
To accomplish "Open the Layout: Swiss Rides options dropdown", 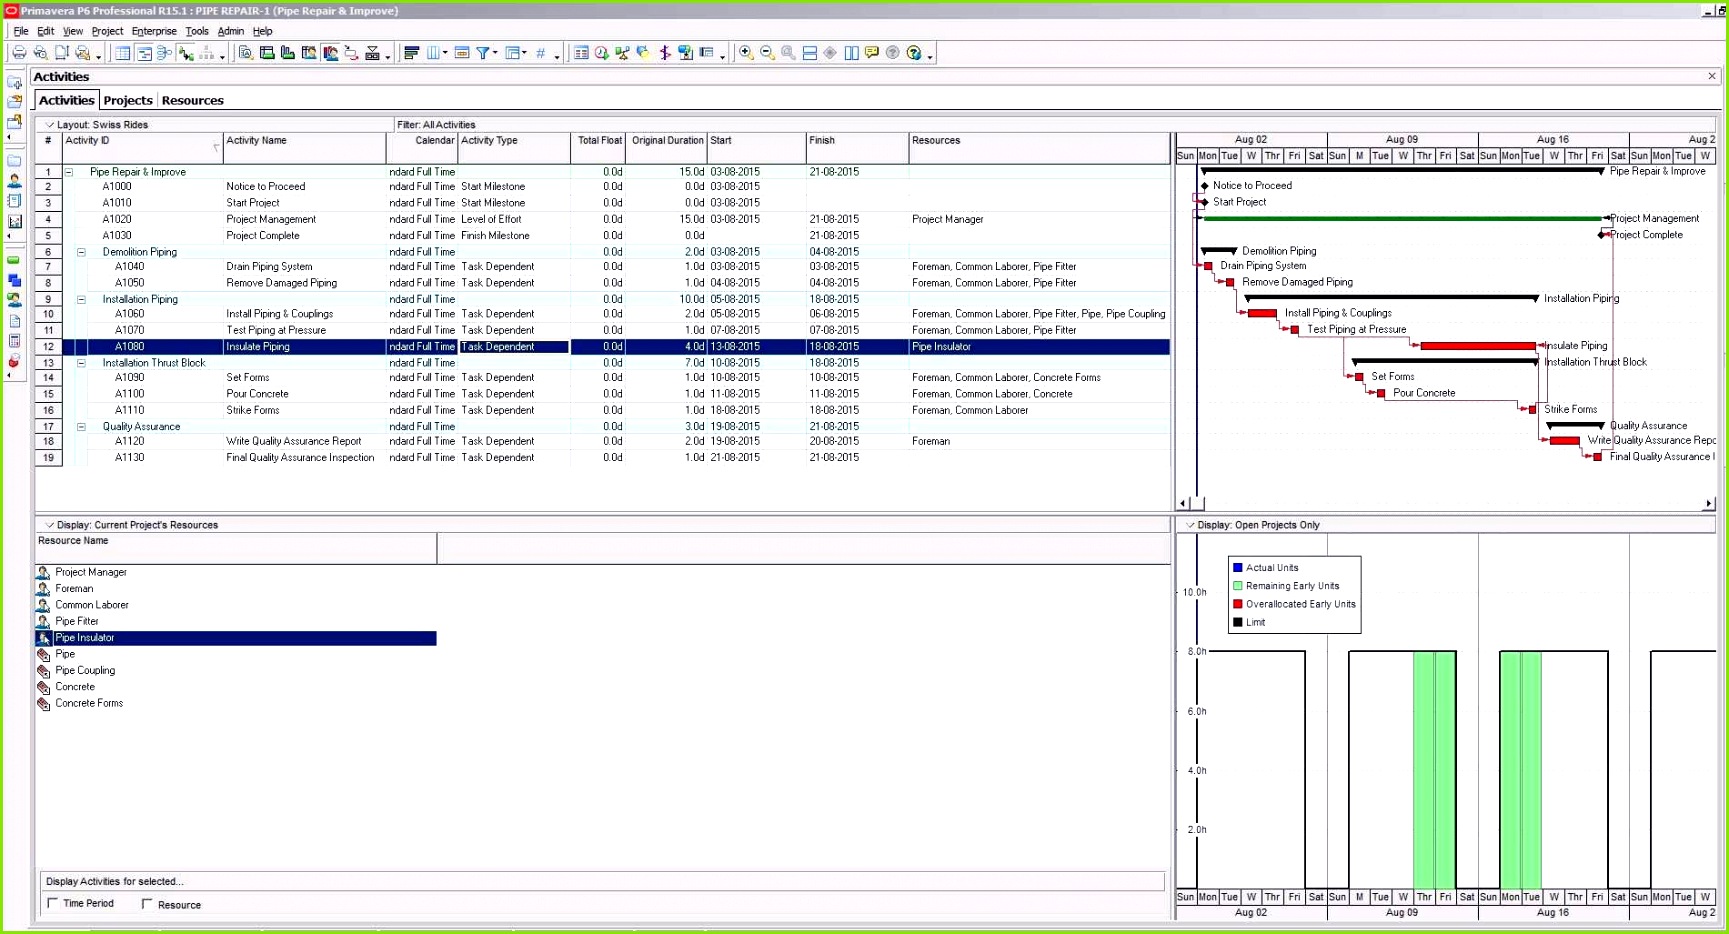I will 48,124.
